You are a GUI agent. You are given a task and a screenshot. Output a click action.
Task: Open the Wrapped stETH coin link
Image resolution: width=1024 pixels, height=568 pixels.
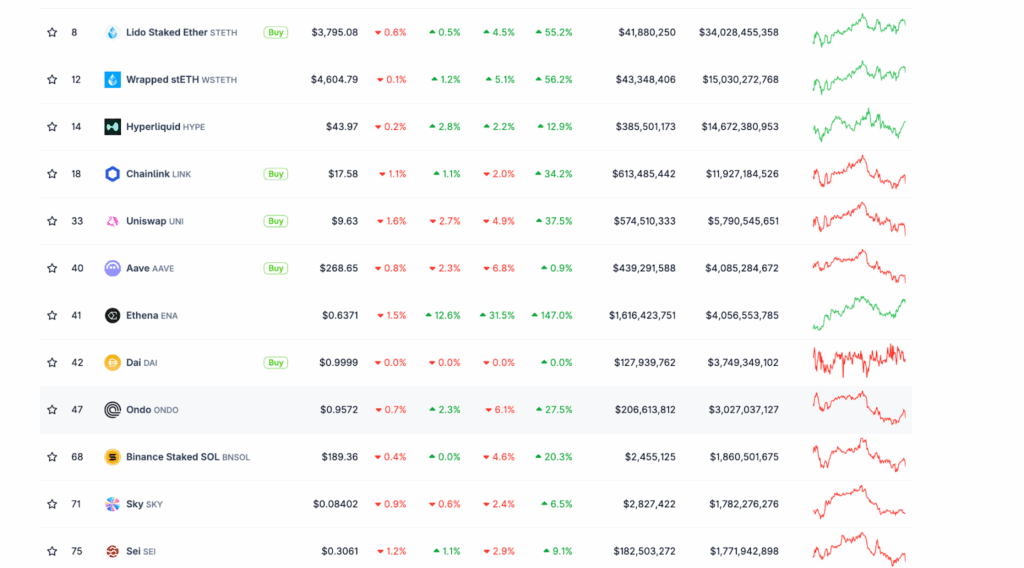pyautogui.click(x=182, y=80)
